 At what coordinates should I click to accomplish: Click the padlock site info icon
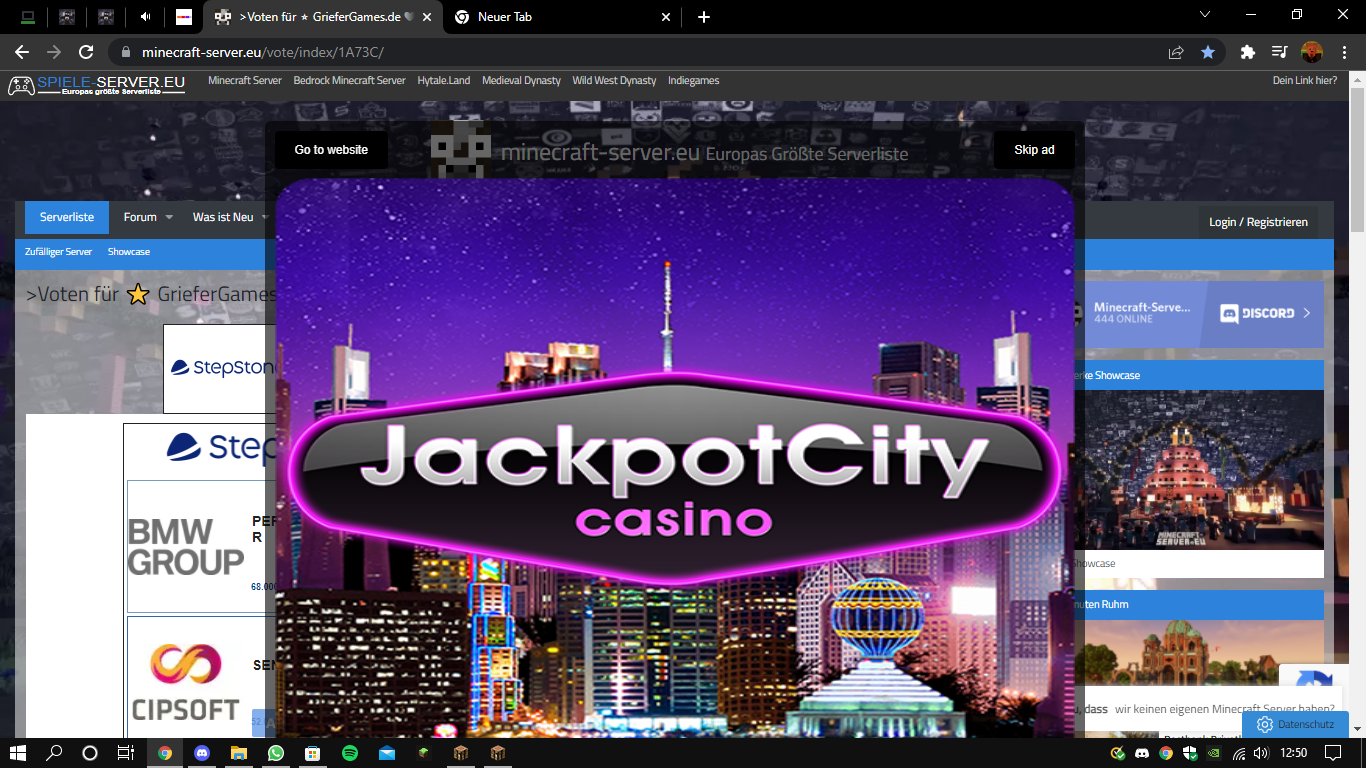pyautogui.click(x=125, y=52)
